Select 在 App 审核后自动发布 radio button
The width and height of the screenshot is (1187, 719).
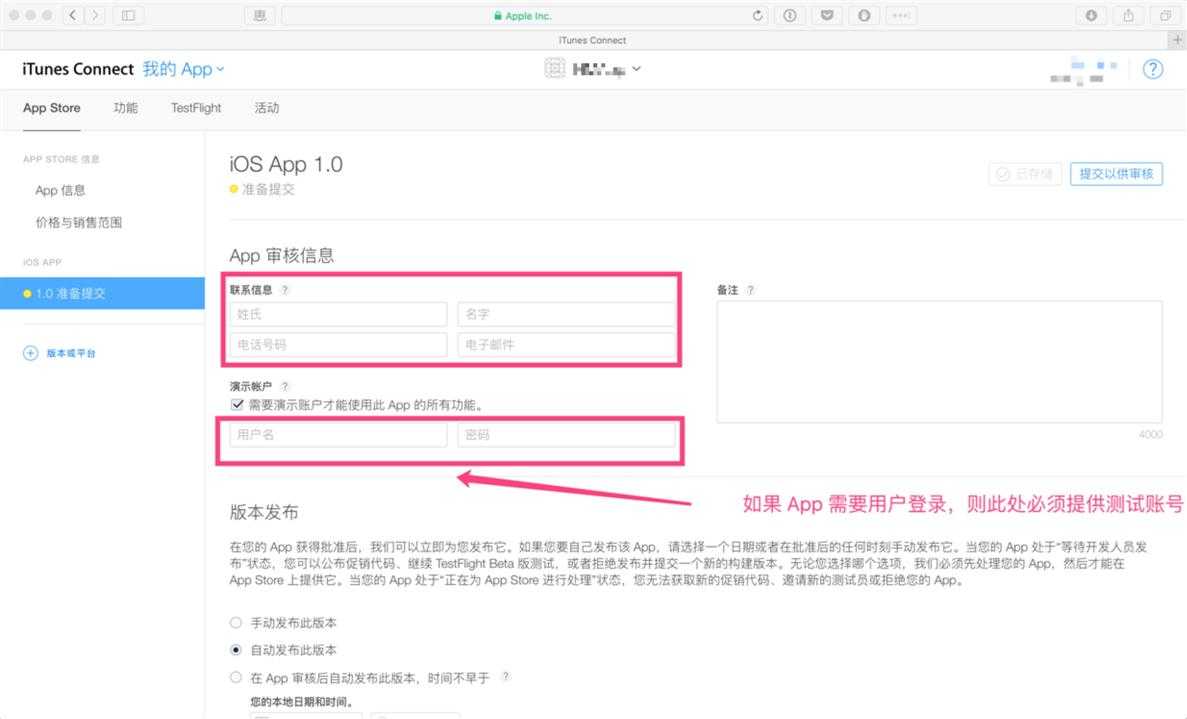(x=235, y=677)
